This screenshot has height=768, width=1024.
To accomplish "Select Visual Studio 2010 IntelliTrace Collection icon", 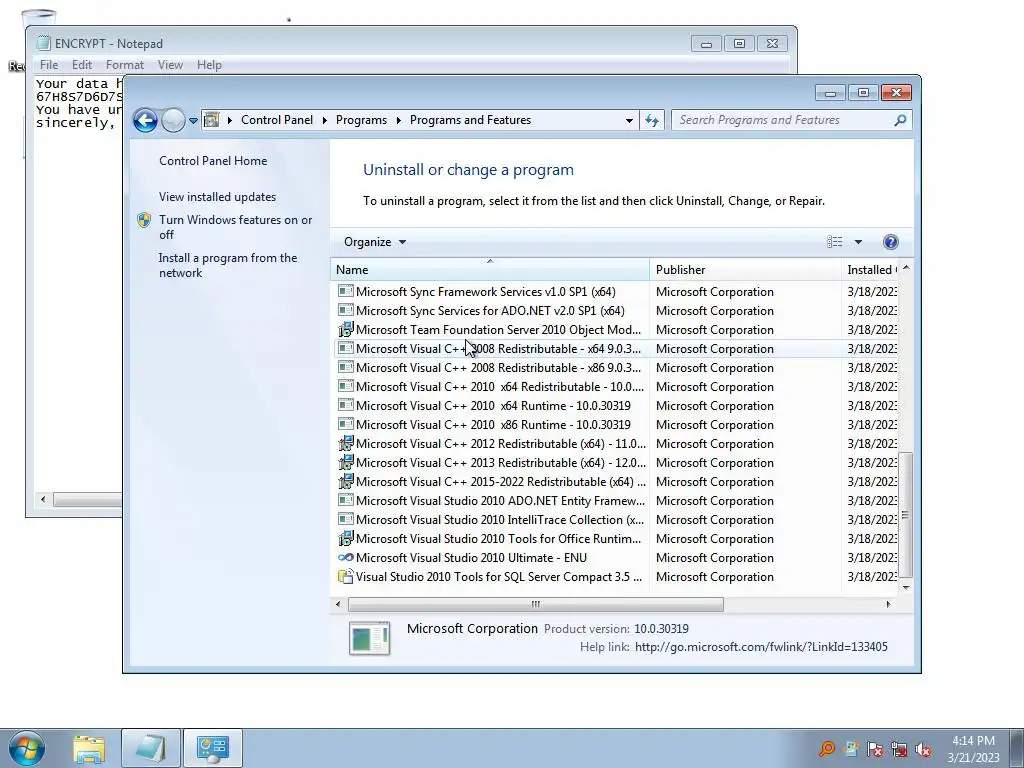I will click(345, 519).
